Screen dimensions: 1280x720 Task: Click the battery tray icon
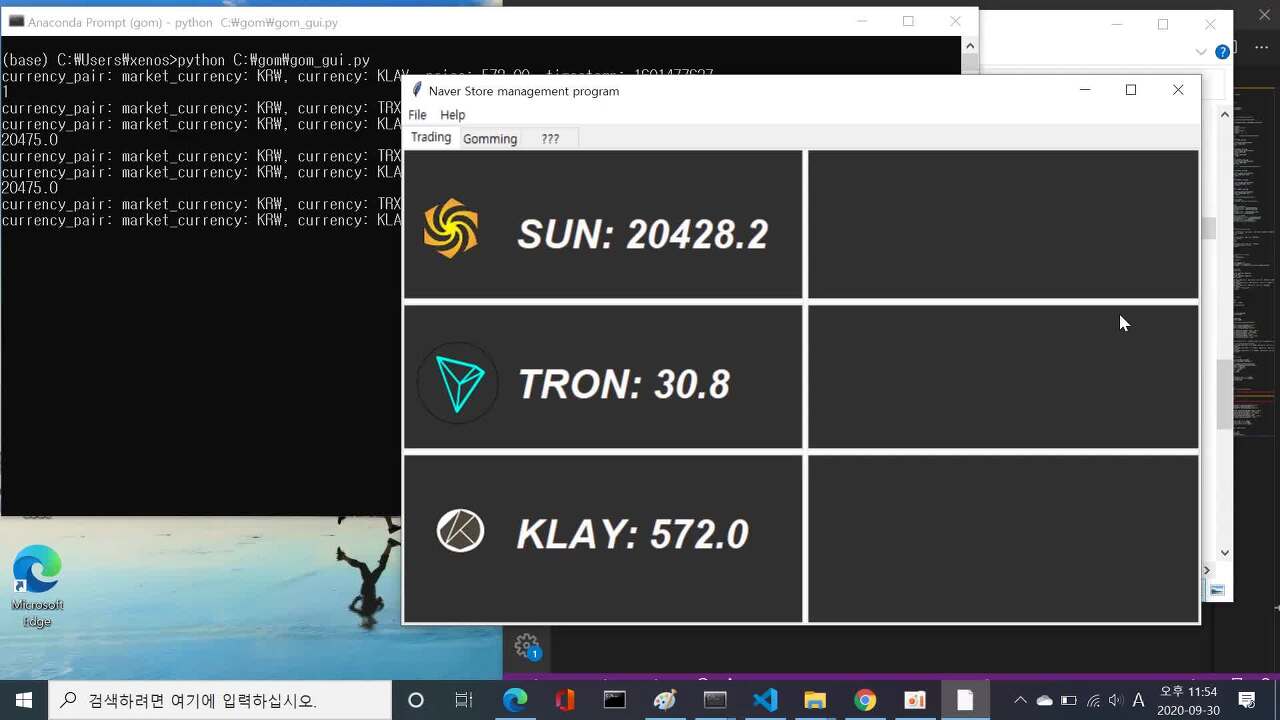click(1068, 700)
